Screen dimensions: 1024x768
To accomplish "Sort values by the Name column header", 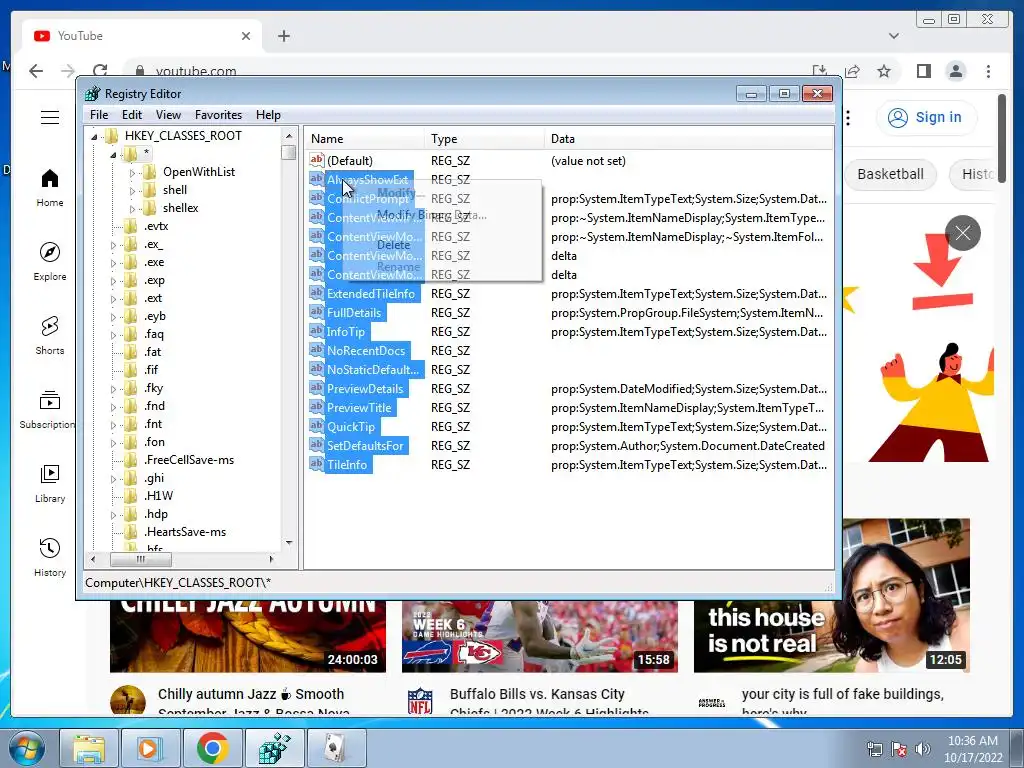I will 365,138.
